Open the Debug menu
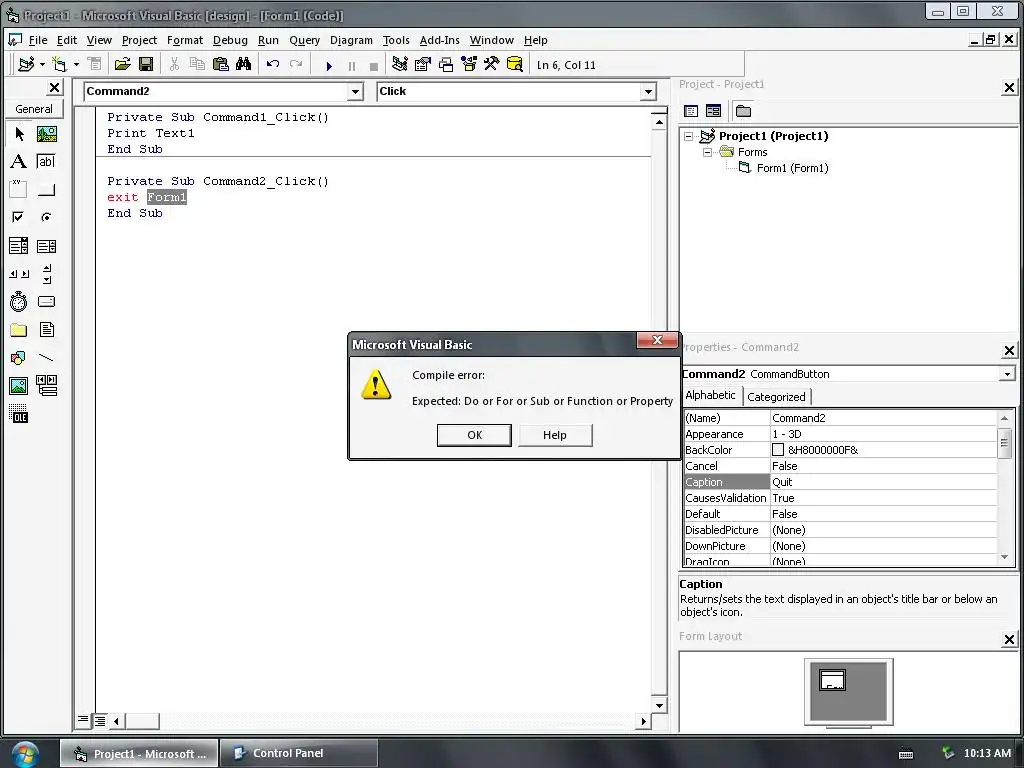 231,40
